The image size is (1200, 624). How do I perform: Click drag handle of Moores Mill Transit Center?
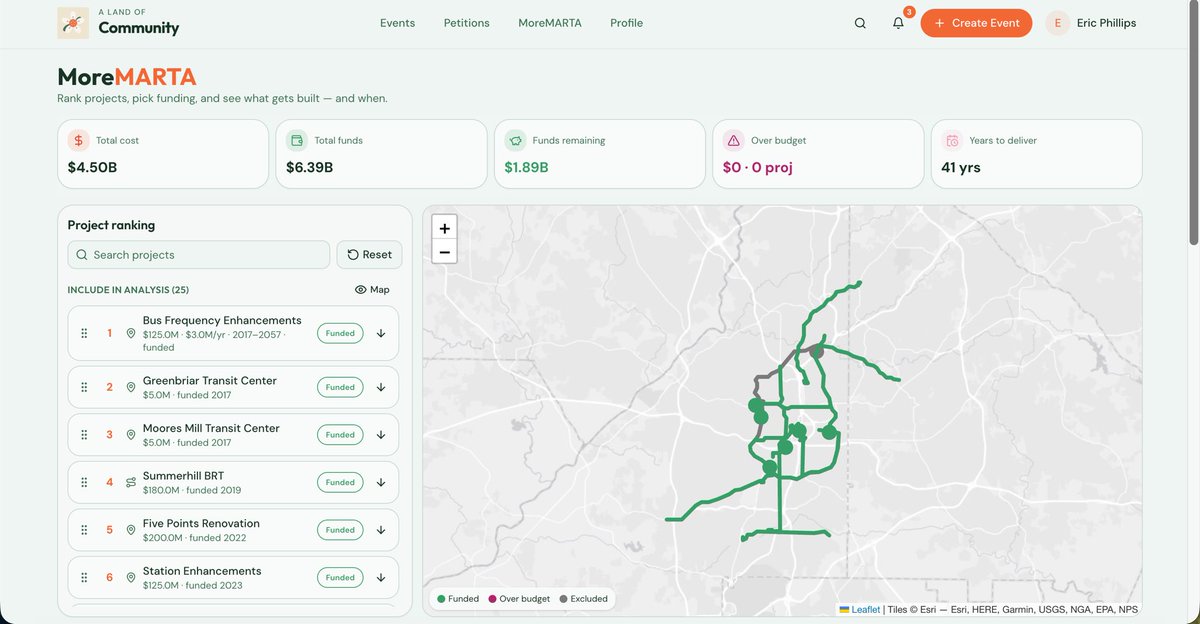coord(85,435)
